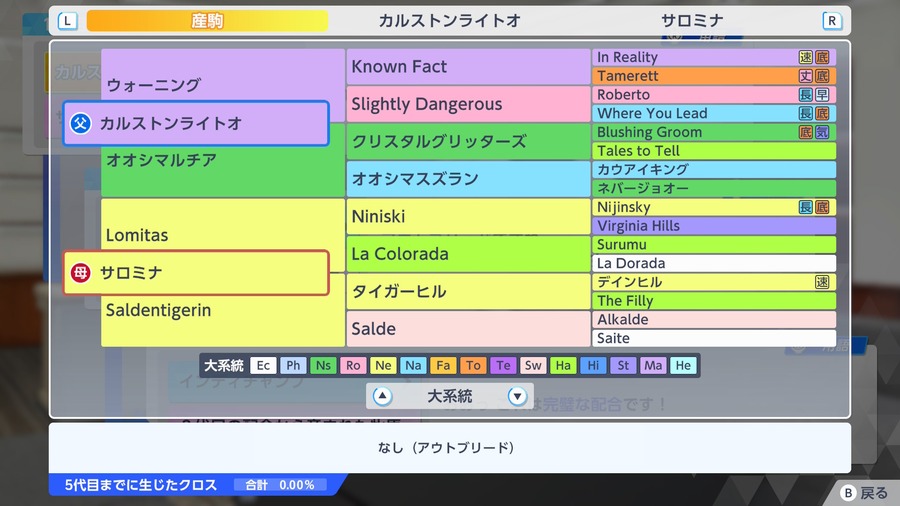The width and height of the screenshot is (900, 506).
Task: Click the 長 icon on Roberto row
Action: 806,95
